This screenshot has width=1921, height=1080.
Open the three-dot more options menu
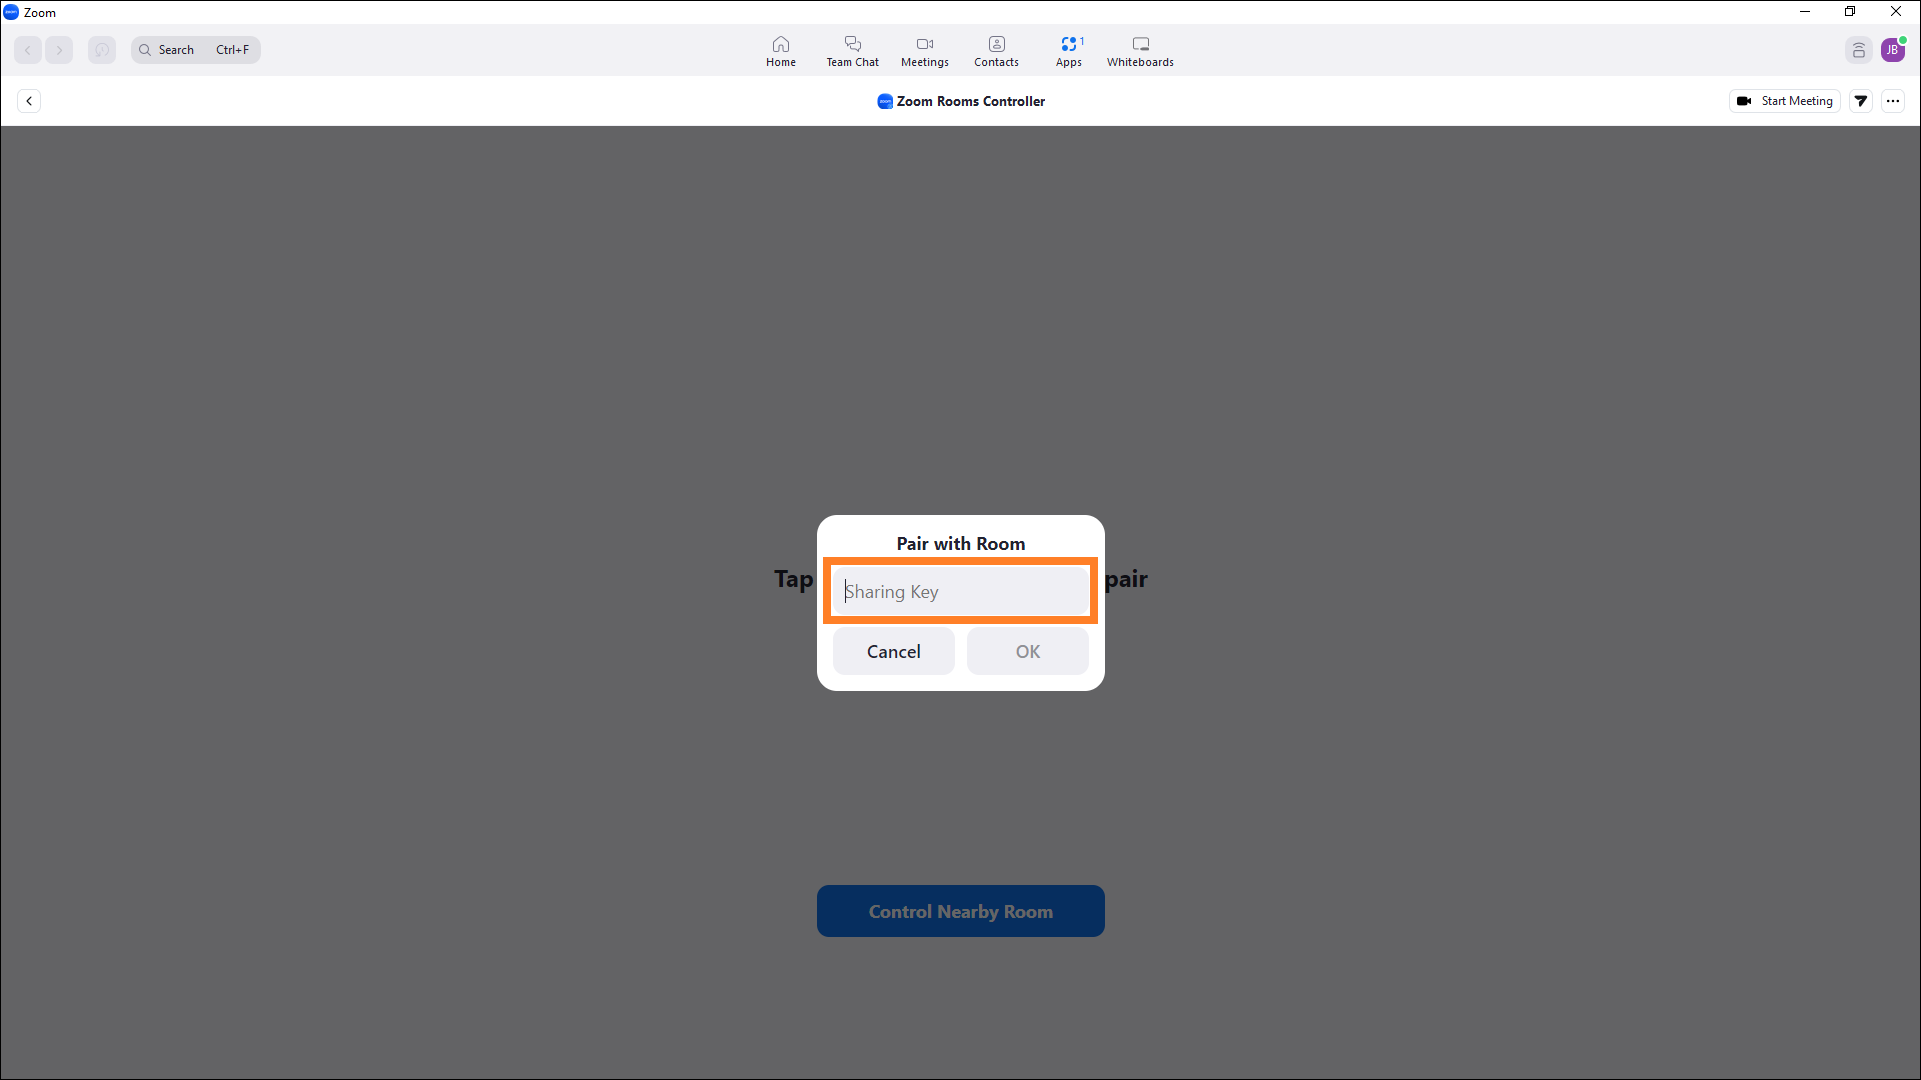point(1893,101)
